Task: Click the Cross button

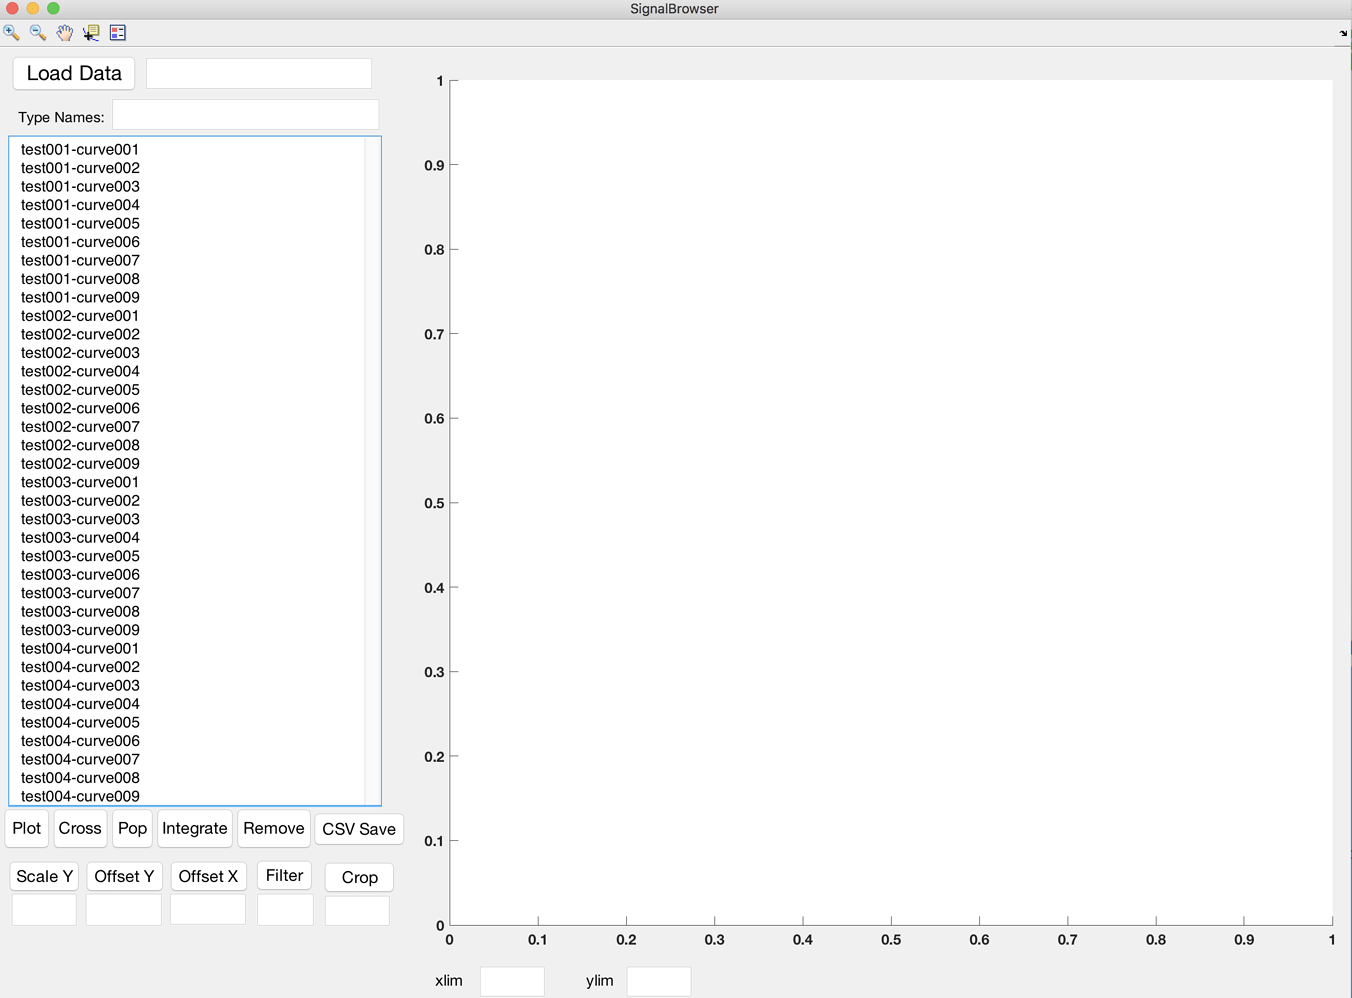Action: pos(80,828)
